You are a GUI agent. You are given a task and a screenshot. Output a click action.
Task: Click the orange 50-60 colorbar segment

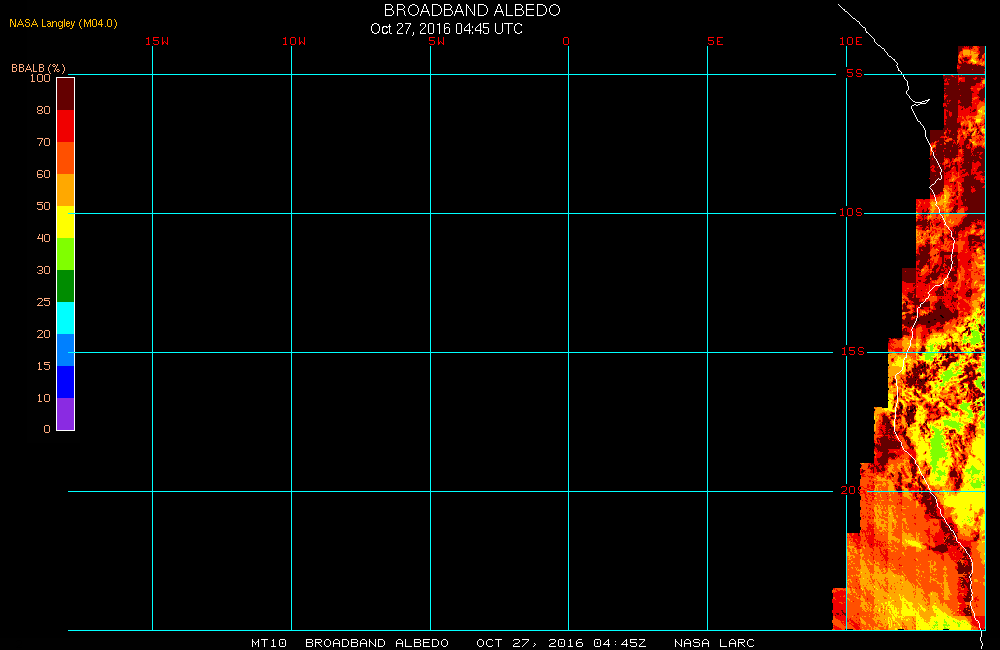click(x=66, y=190)
